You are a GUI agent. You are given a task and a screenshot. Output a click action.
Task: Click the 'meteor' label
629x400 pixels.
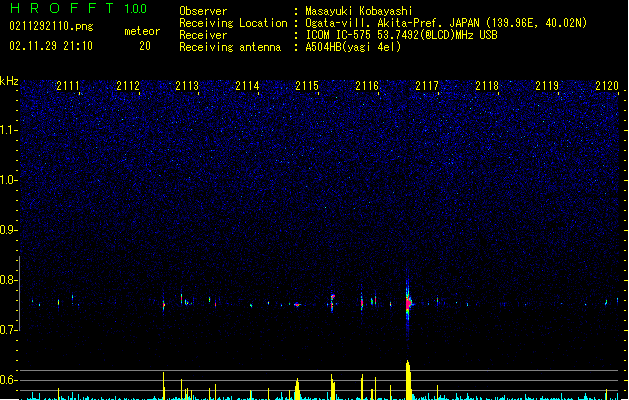(x=142, y=31)
